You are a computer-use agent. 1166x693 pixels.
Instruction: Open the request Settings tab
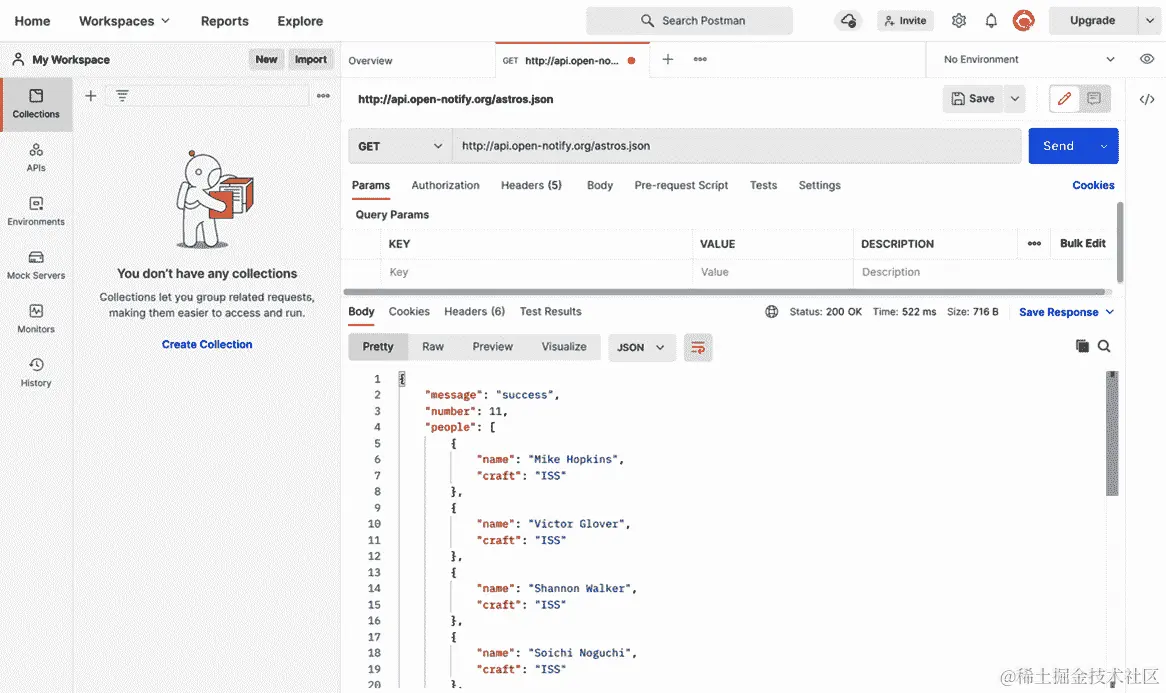819,185
